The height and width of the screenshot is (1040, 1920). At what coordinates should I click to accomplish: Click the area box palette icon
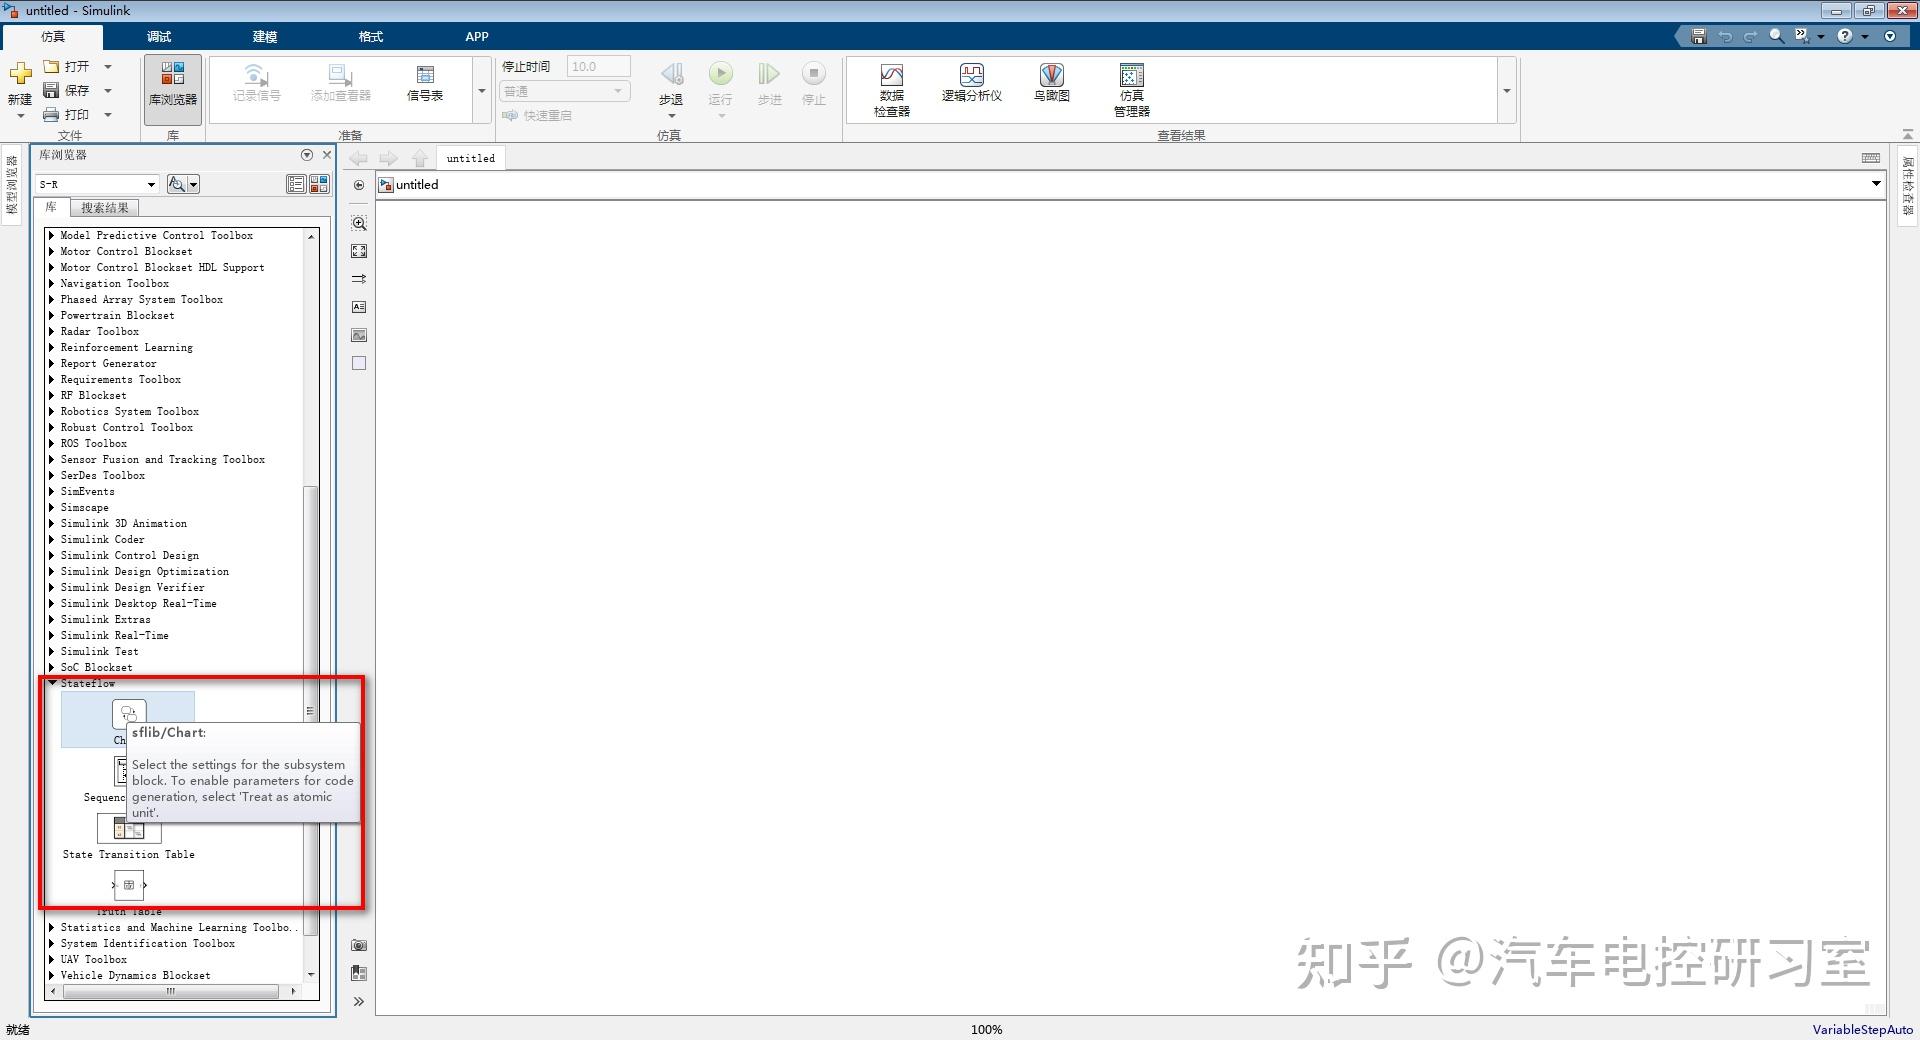359,363
